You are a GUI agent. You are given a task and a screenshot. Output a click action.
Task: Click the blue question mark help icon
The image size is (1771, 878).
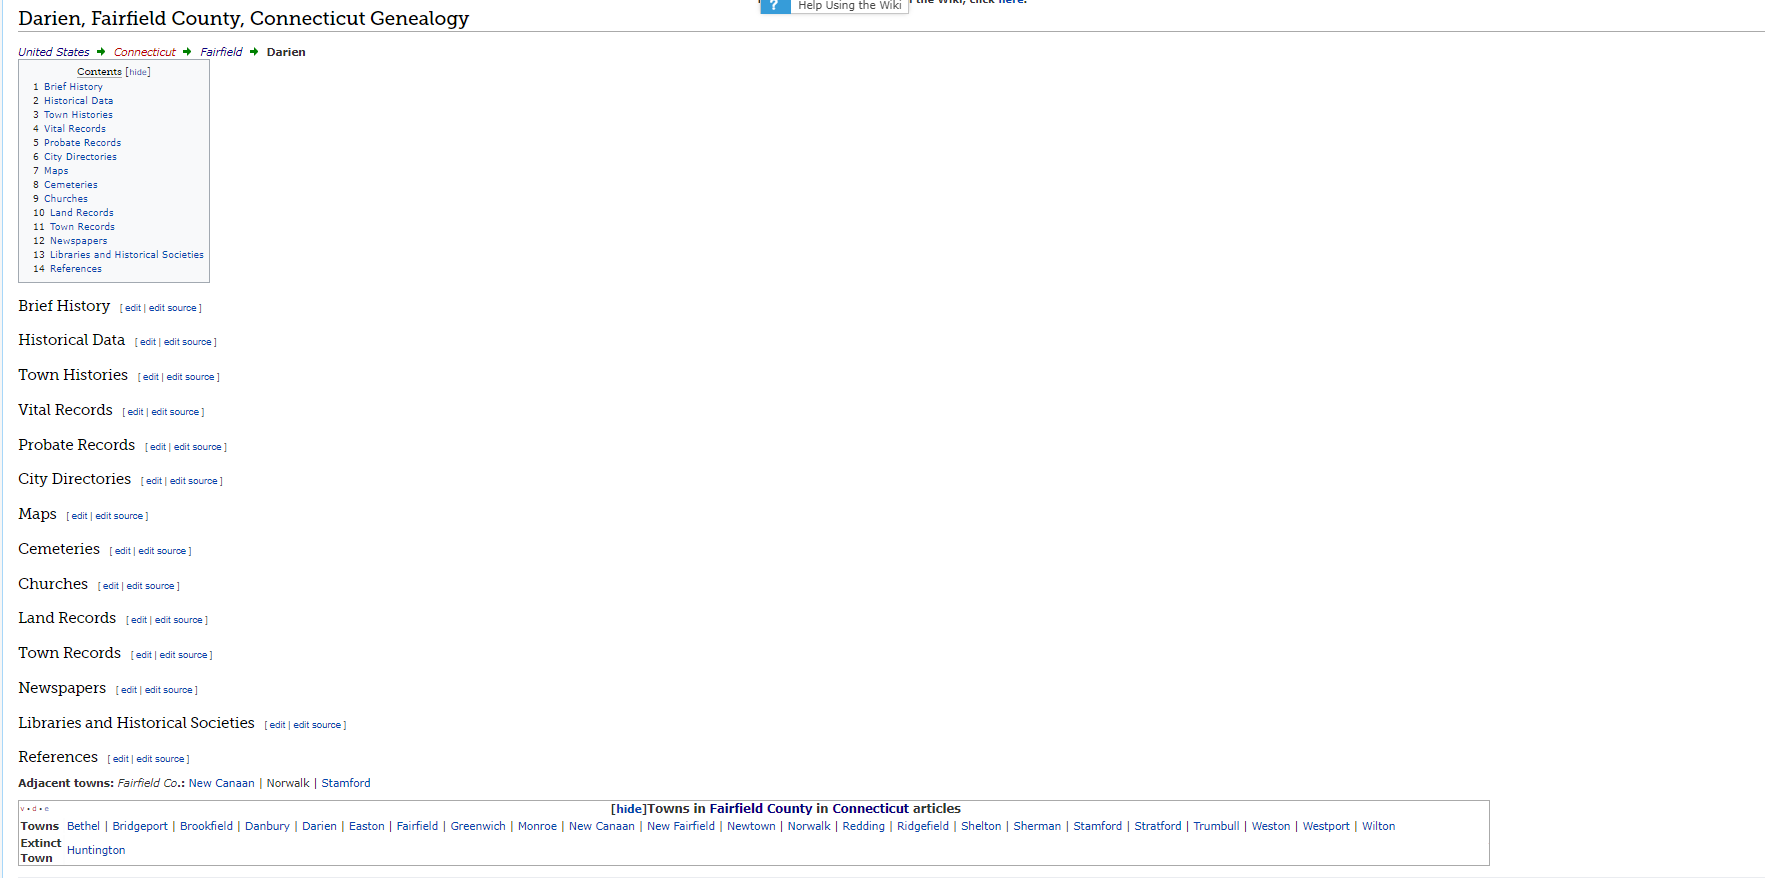tap(774, 6)
